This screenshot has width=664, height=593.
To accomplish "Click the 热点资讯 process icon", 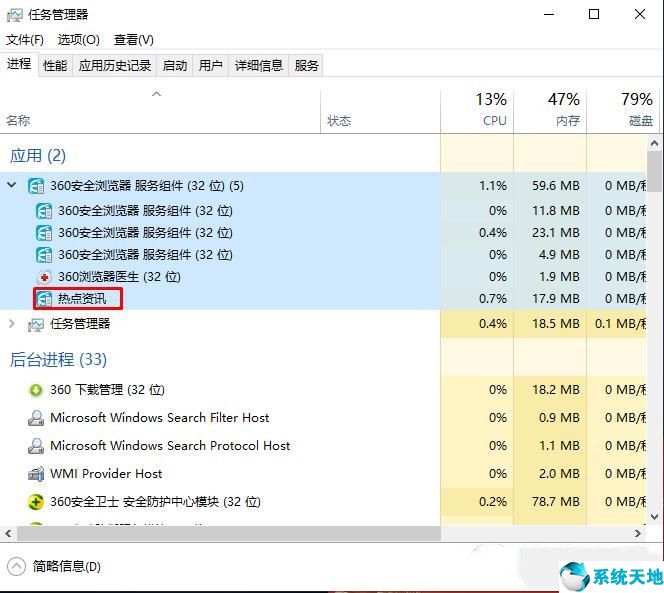I will pyautogui.click(x=44, y=299).
